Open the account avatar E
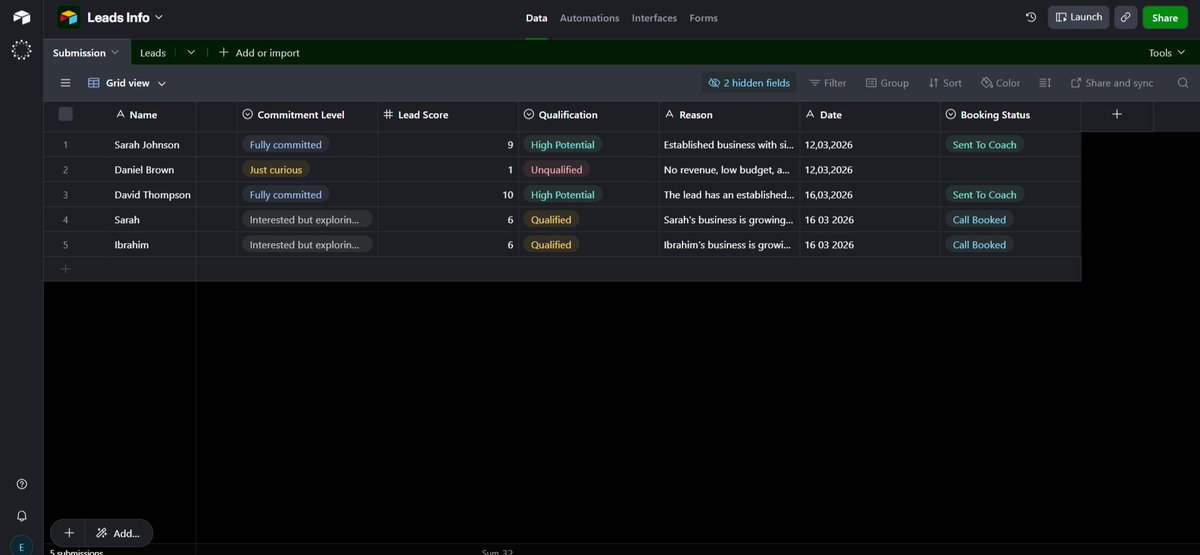The height and width of the screenshot is (555, 1200). [x=22, y=547]
